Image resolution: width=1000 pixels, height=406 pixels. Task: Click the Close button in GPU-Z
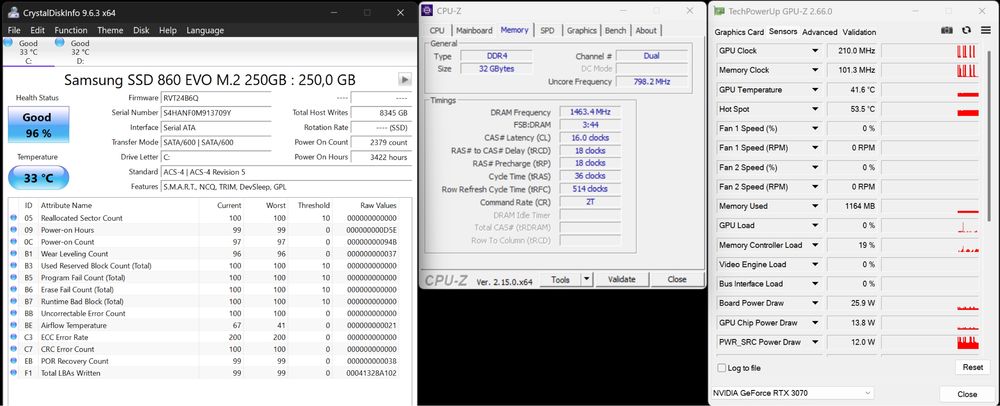point(967,394)
